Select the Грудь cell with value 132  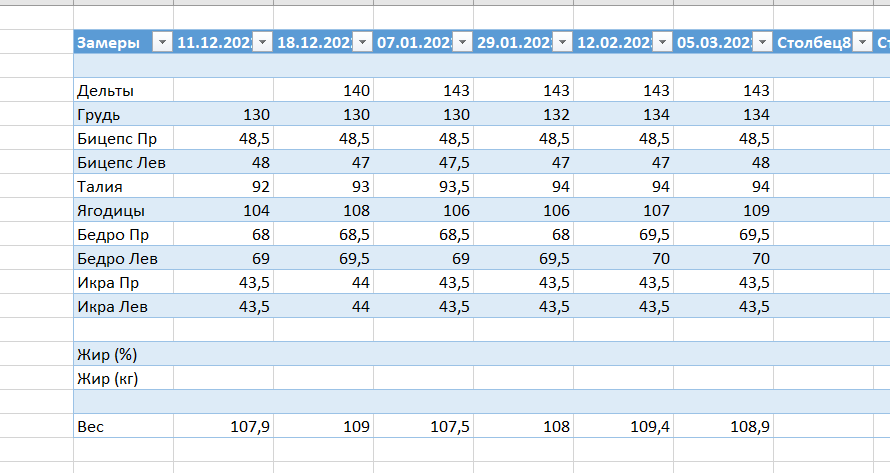point(523,115)
